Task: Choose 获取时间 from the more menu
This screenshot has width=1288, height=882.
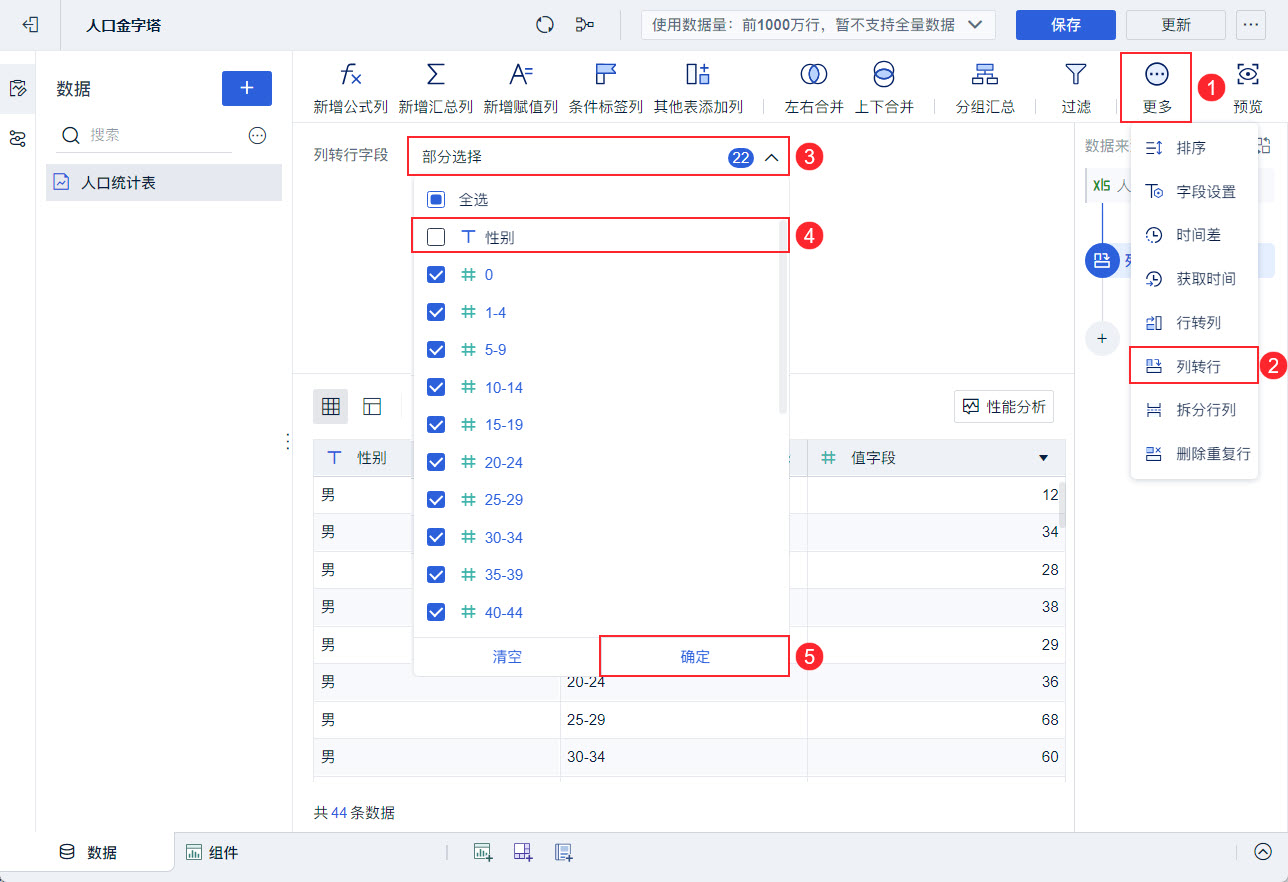Action: pyautogui.click(x=1194, y=279)
